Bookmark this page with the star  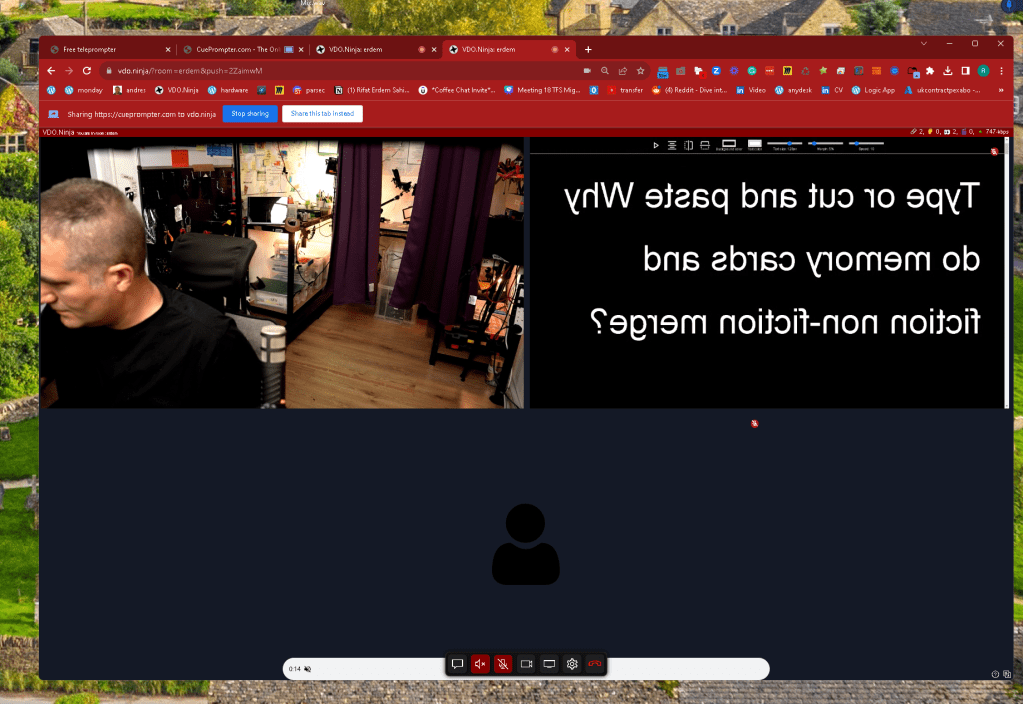pos(641,70)
